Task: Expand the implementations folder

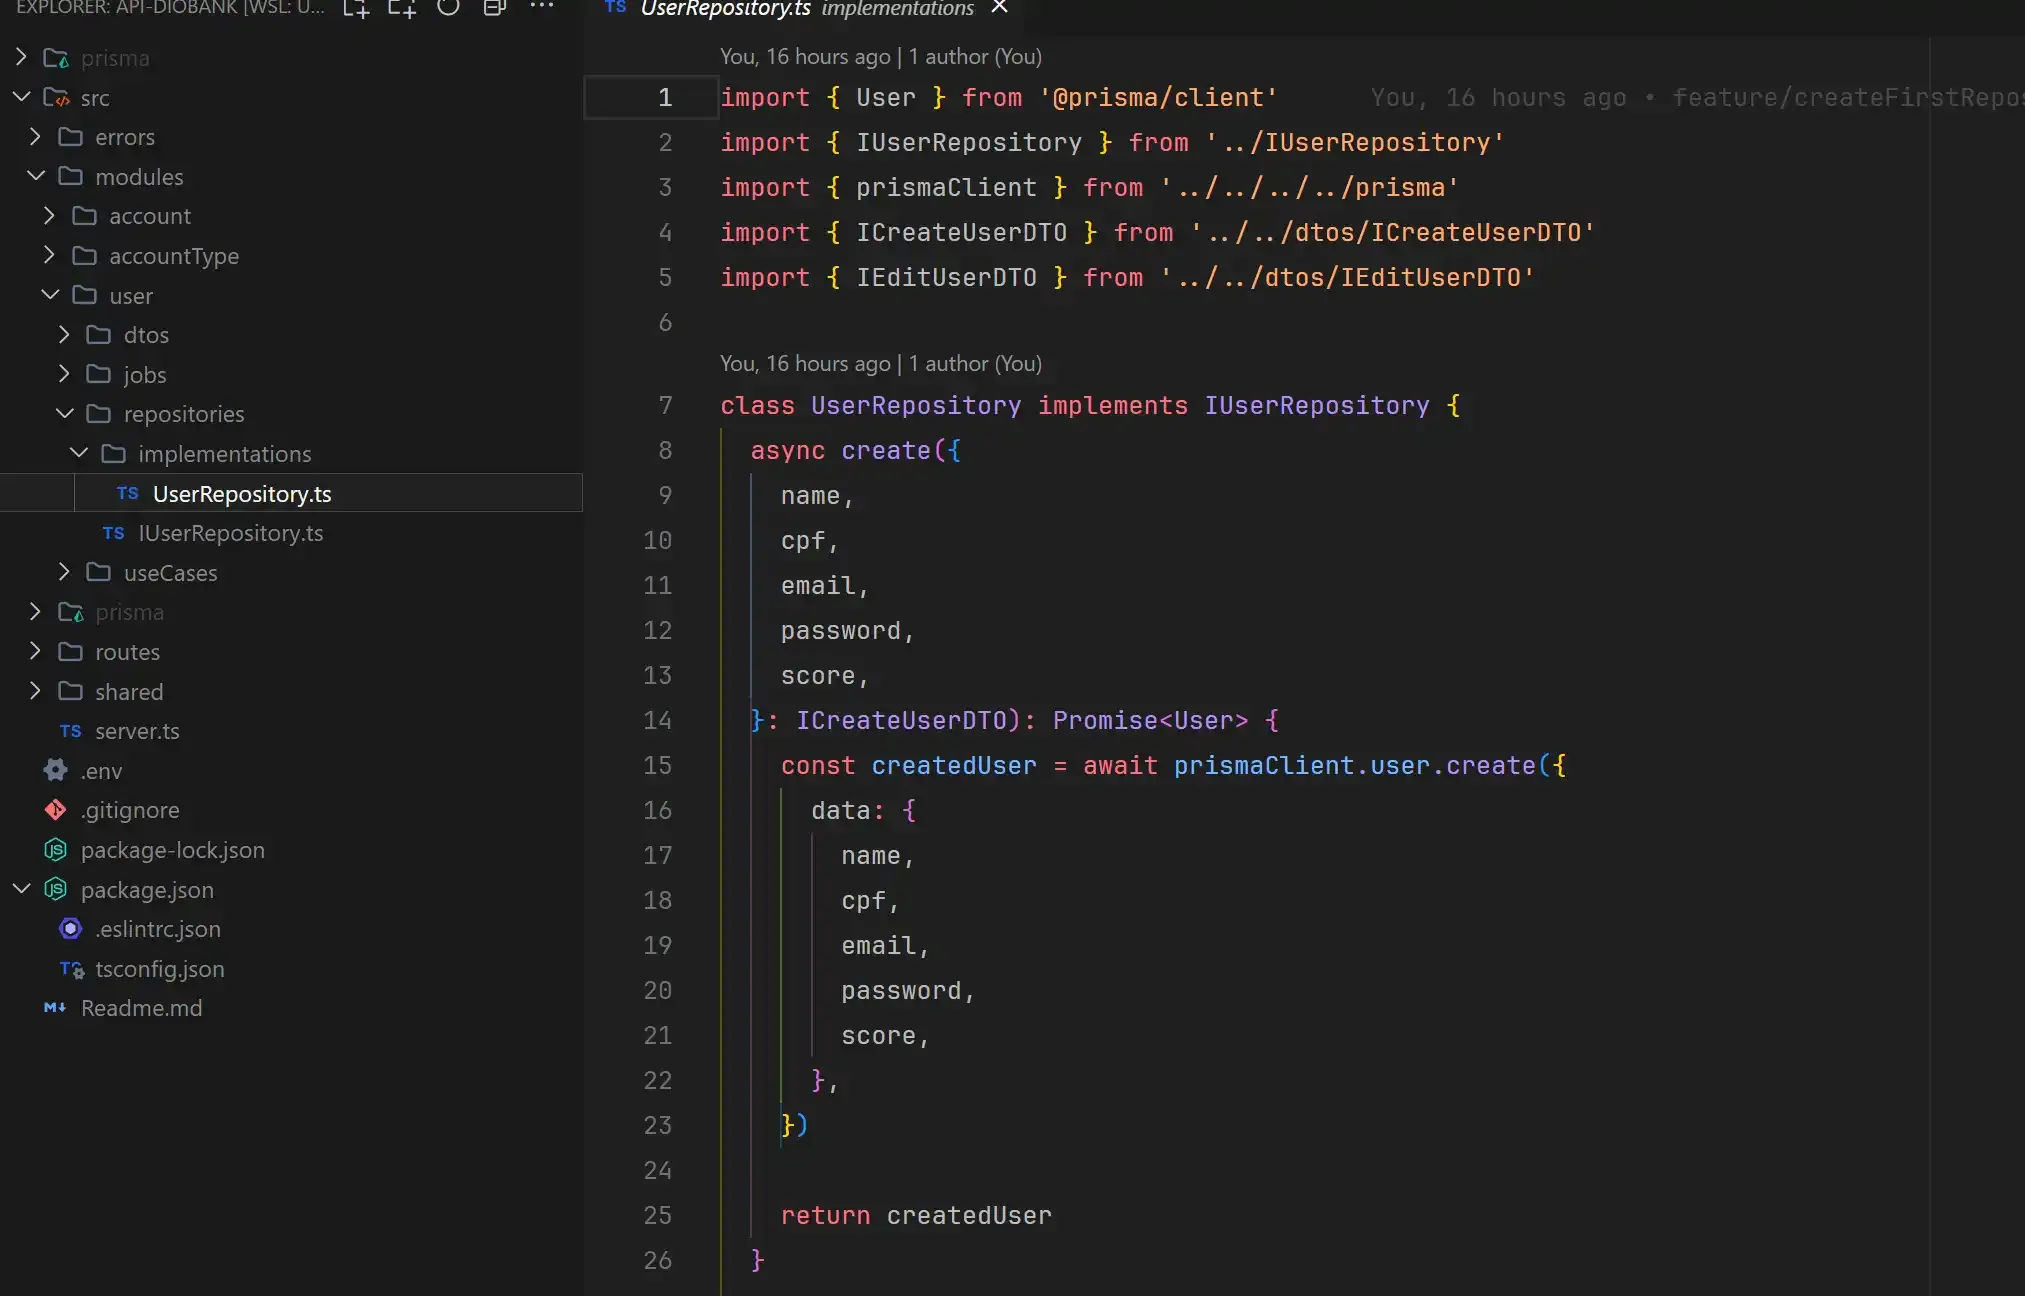Action: (81, 453)
